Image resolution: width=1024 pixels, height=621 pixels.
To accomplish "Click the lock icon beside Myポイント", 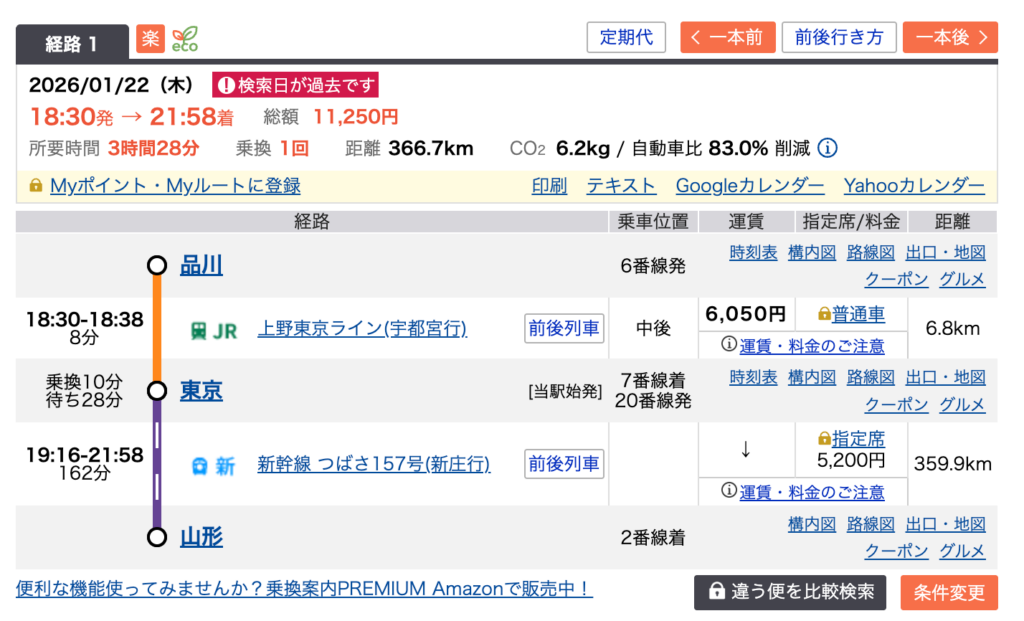I will tap(36, 186).
